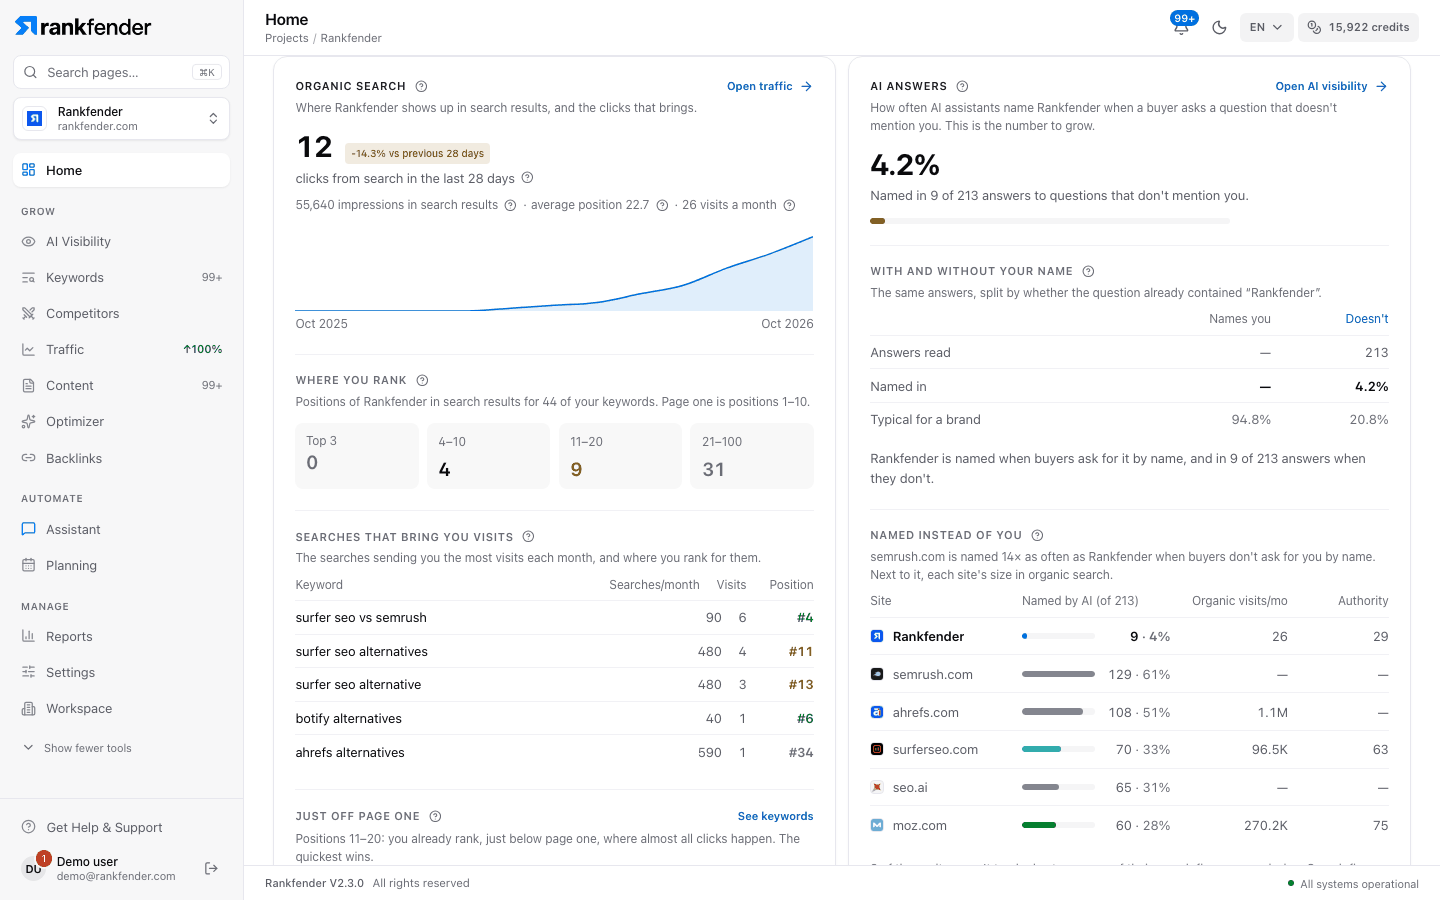This screenshot has height=900, width=1440.
Task: Collapse with Show fewer tools
Action: pyautogui.click(x=78, y=748)
